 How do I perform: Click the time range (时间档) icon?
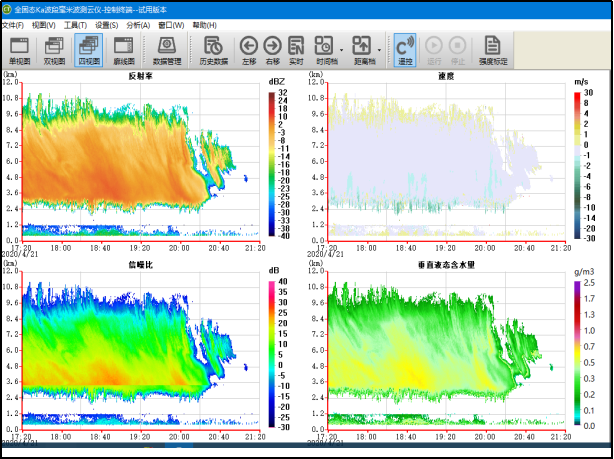tap(325, 51)
